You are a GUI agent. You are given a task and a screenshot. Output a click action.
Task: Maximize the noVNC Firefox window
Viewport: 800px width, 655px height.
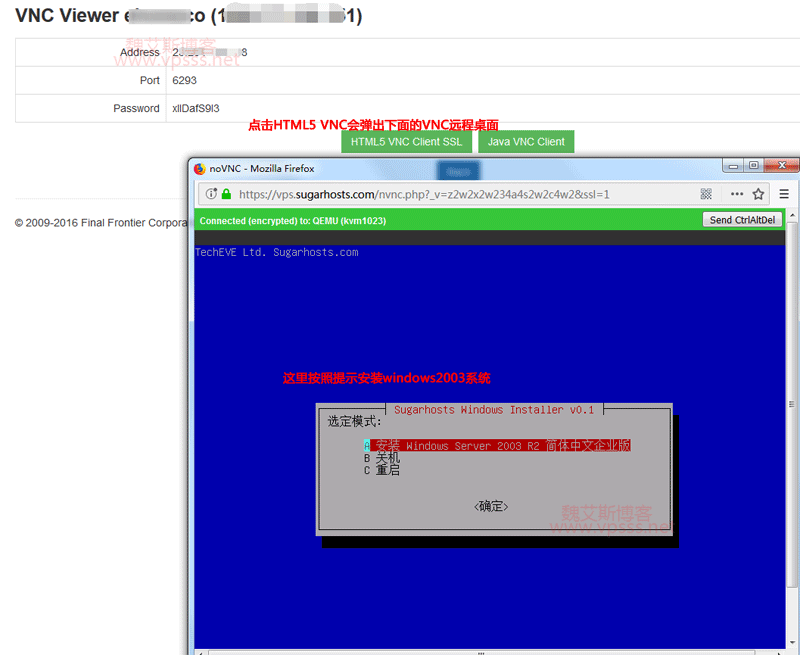point(754,166)
